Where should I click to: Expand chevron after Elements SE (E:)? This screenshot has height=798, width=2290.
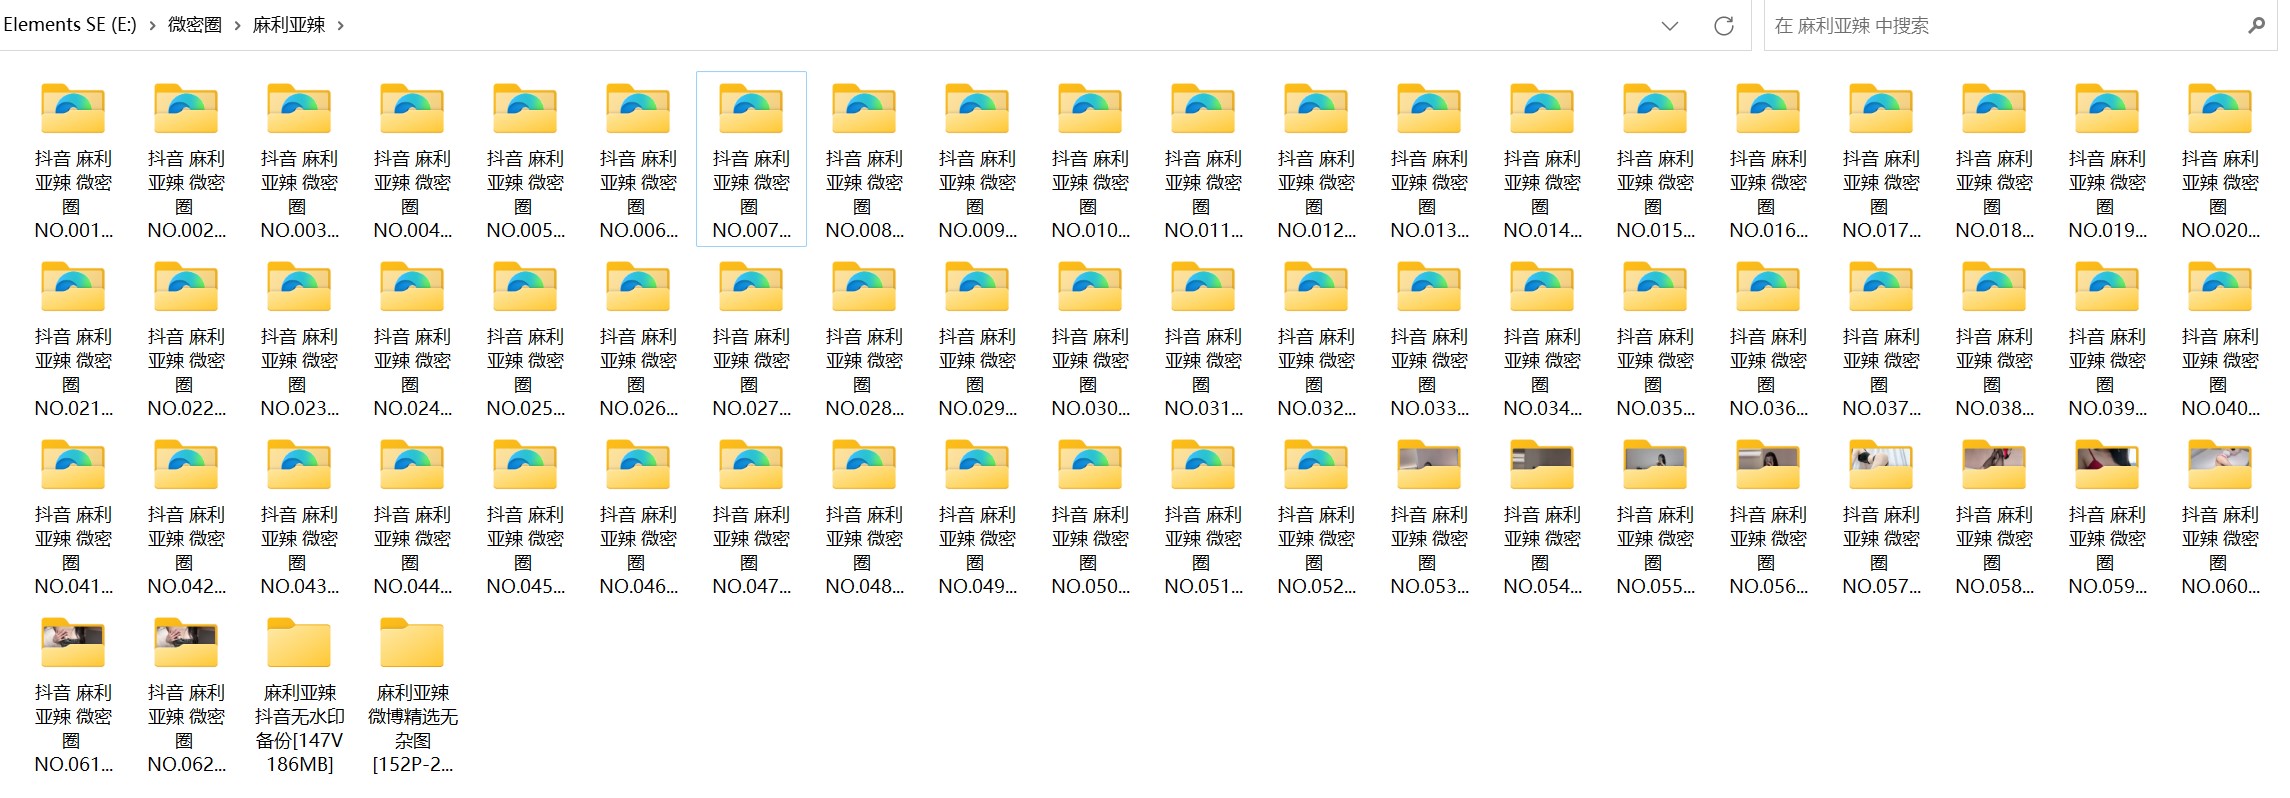click(152, 26)
